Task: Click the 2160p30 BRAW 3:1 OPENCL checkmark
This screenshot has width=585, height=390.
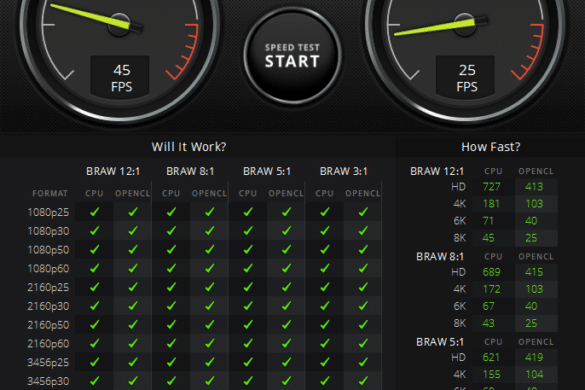Action: tap(363, 306)
